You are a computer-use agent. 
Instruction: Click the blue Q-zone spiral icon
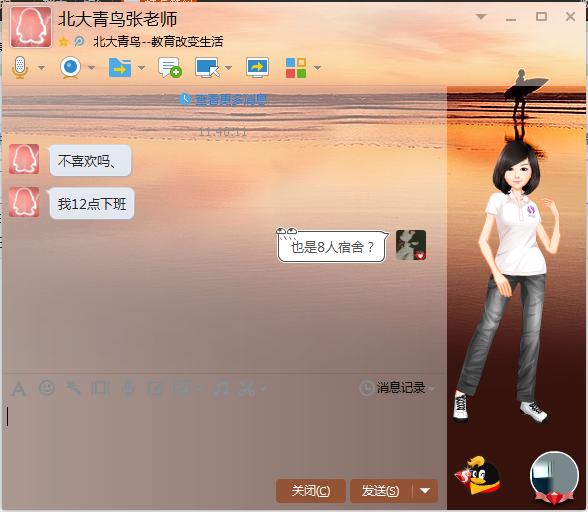point(79,41)
